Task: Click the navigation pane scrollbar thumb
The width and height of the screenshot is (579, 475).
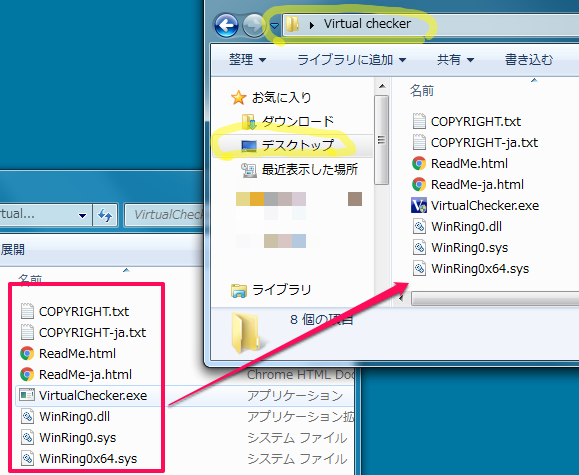Action: point(381,140)
